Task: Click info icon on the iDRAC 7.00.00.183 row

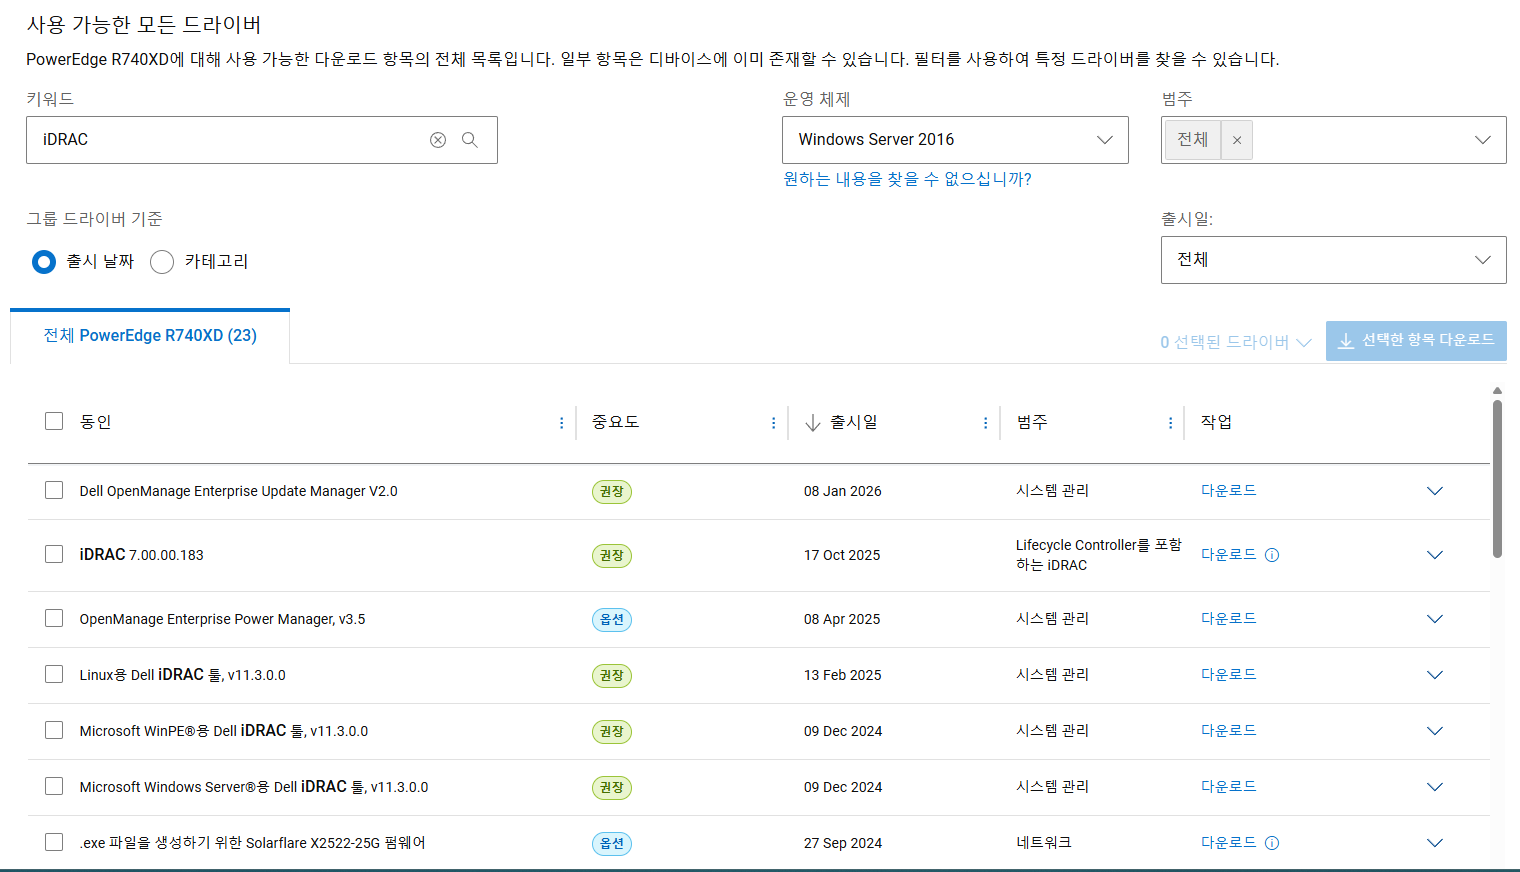Action: tap(1272, 555)
